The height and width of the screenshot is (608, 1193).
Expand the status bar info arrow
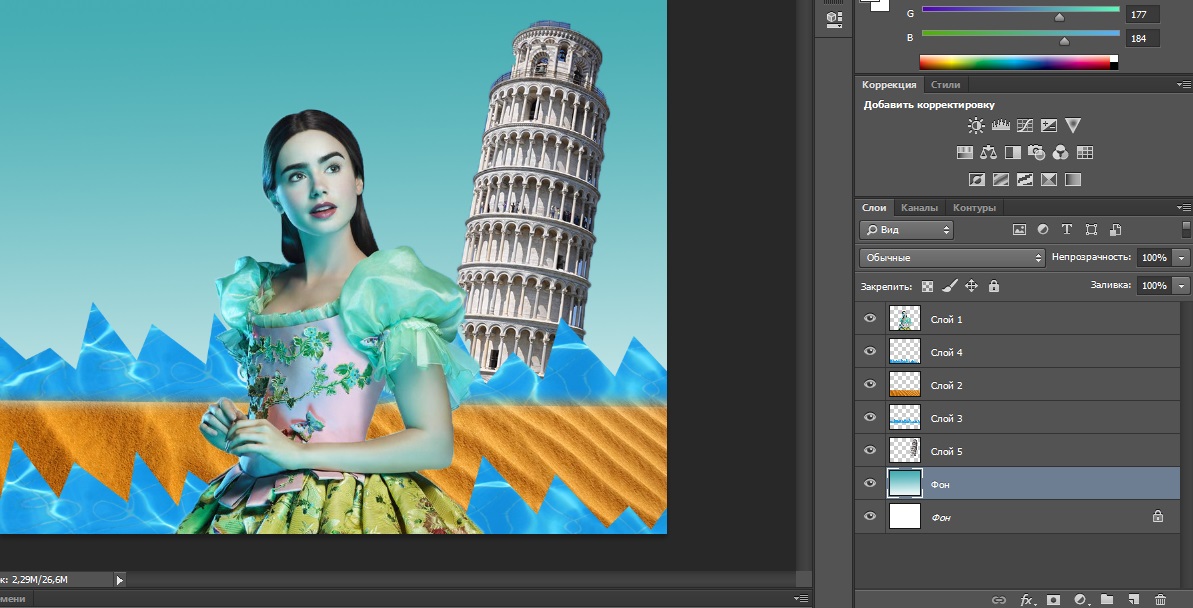click(x=119, y=580)
